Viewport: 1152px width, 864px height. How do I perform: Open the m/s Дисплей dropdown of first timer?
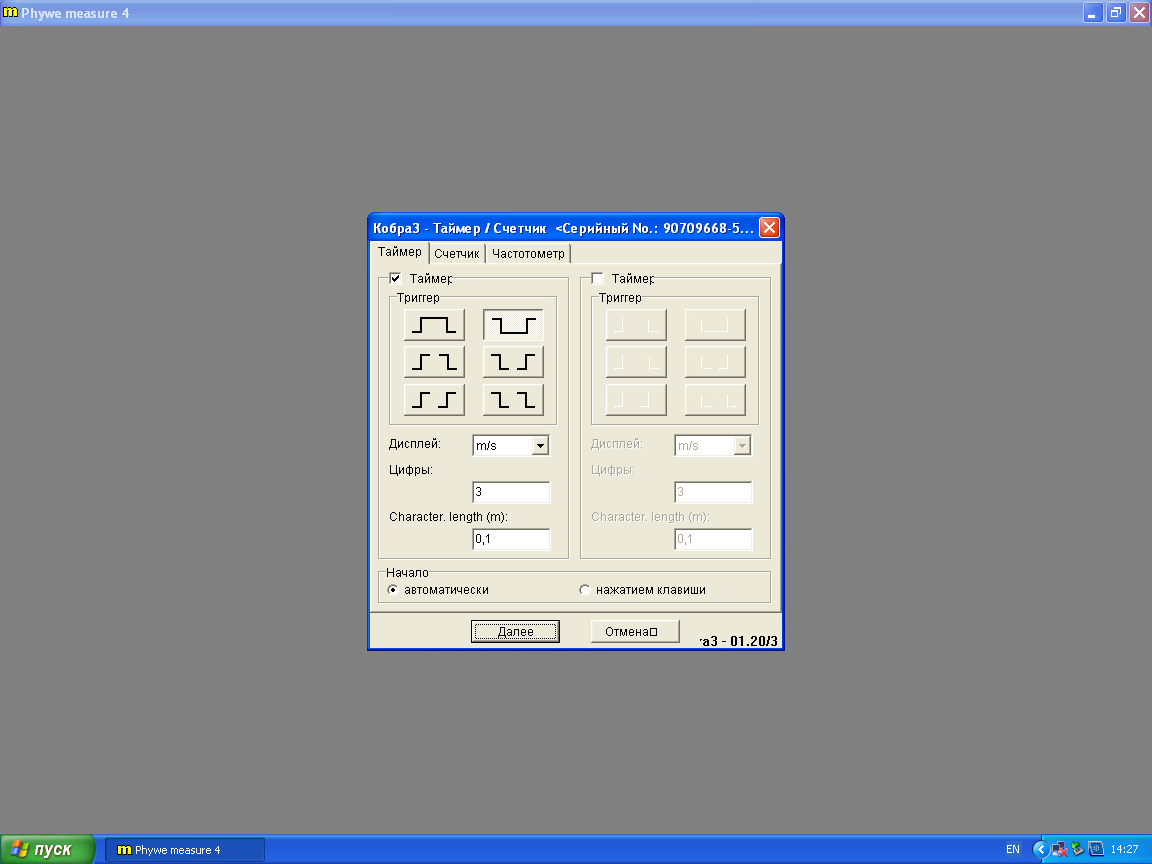pos(540,445)
